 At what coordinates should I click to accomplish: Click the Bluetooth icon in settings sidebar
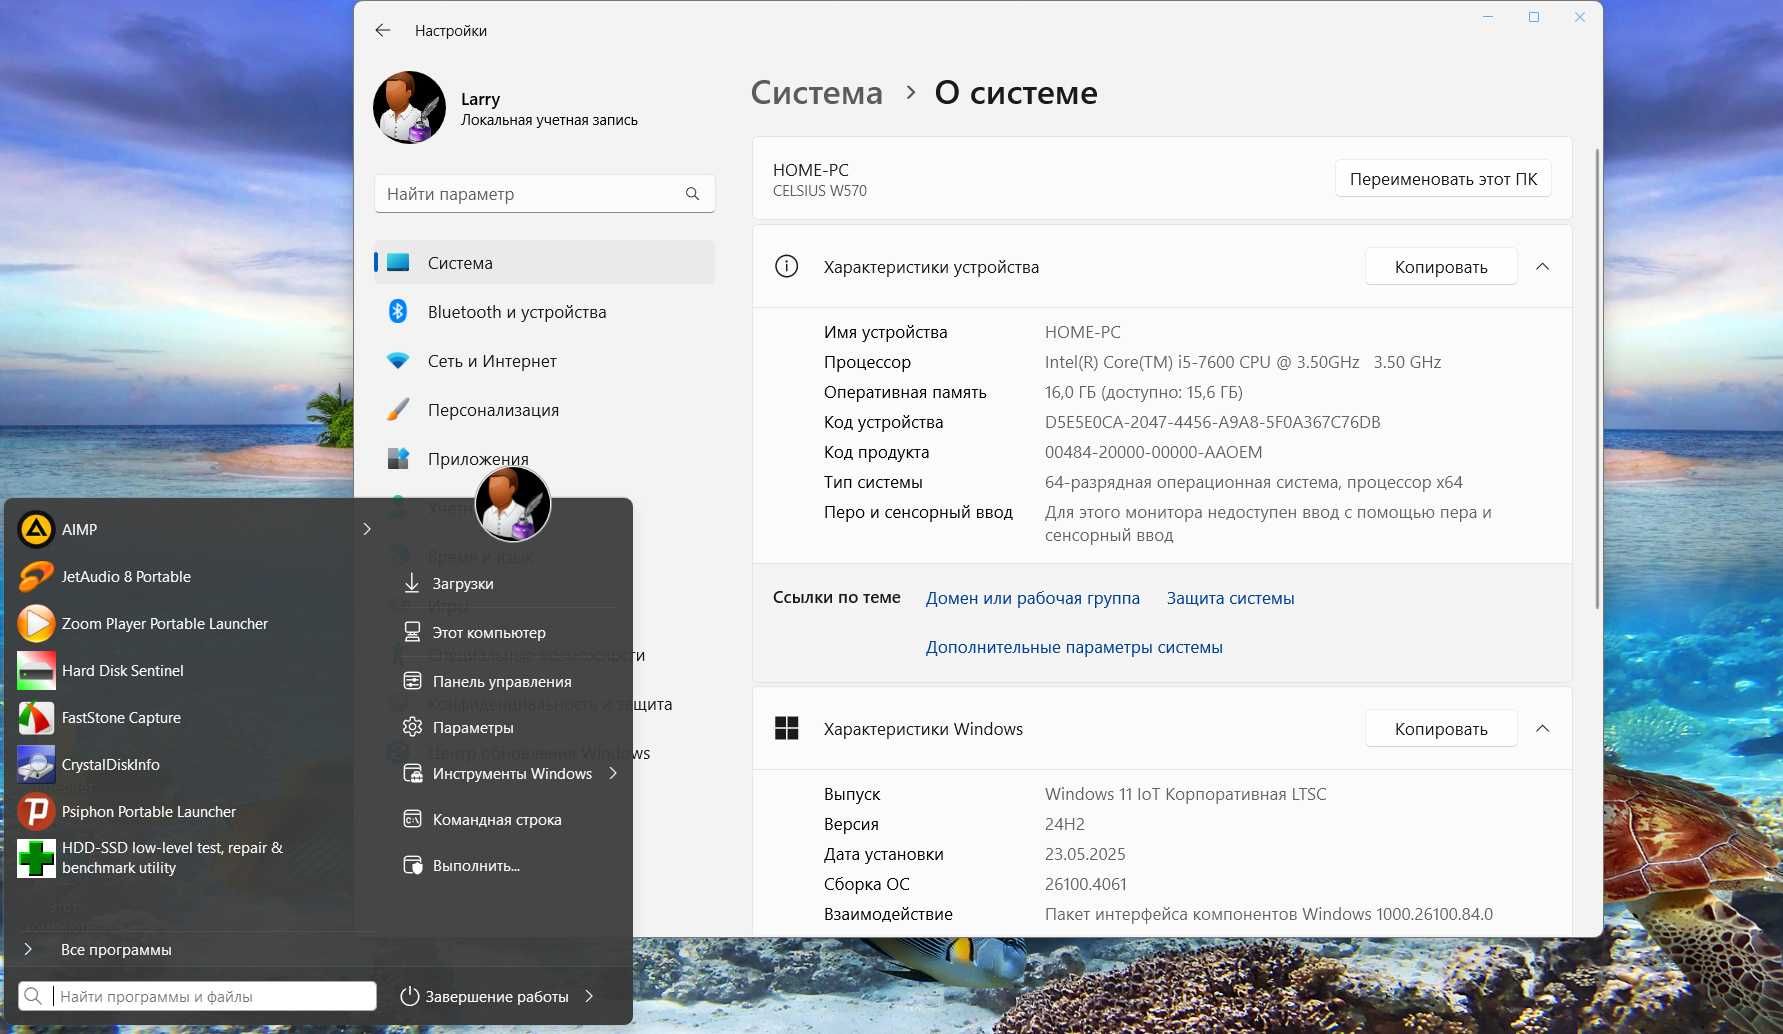pyautogui.click(x=398, y=312)
